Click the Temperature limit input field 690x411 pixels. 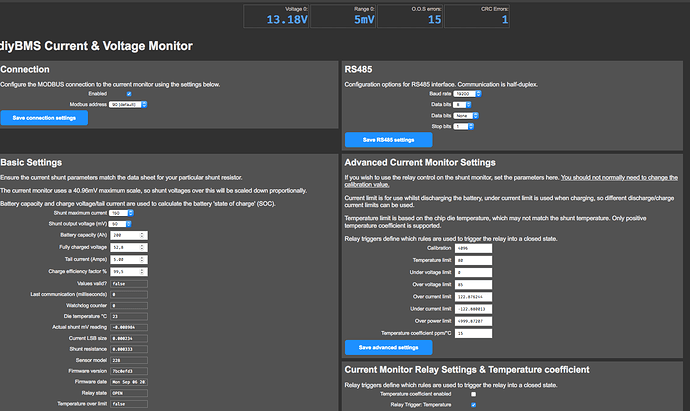(473, 261)
